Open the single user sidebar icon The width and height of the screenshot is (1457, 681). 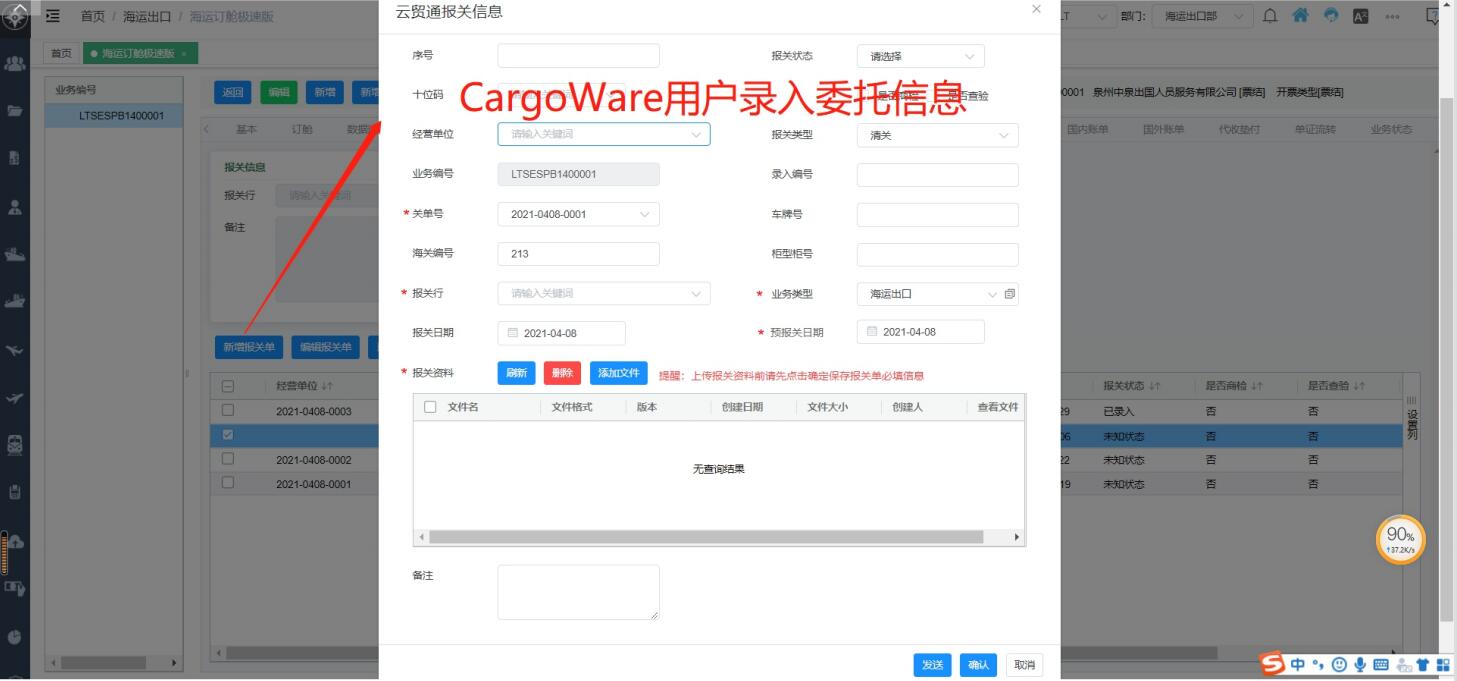pyautogui.click(x=14, y=207)
